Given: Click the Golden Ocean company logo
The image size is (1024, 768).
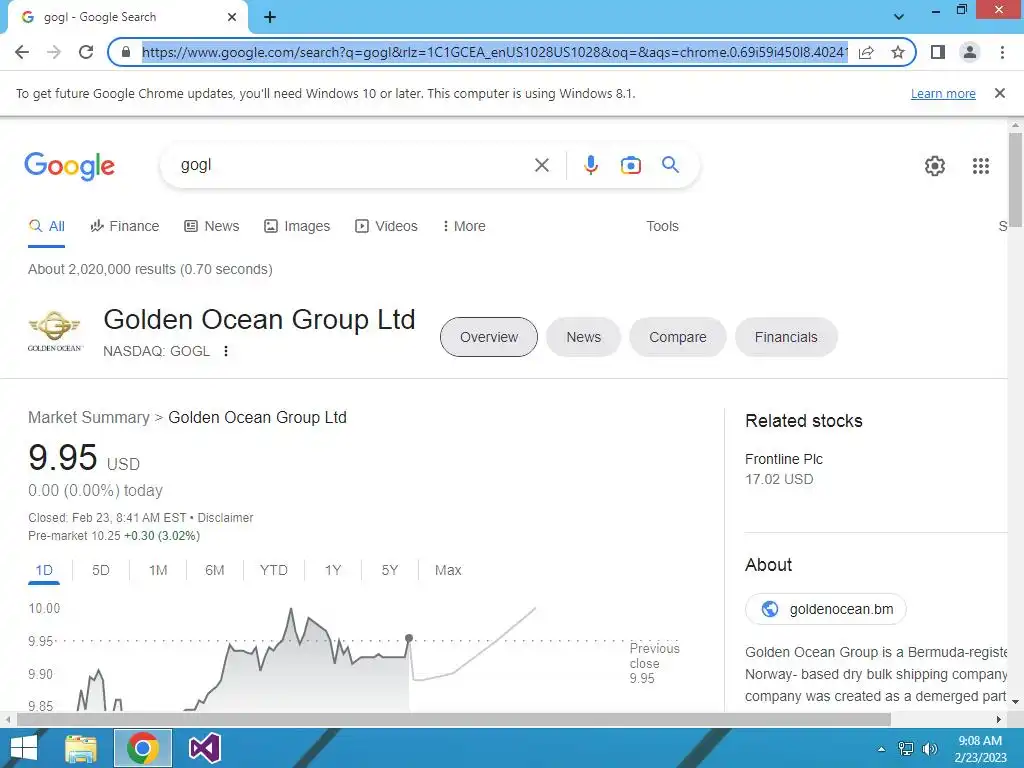Looking at the screenshot, I should pos(55,331).
